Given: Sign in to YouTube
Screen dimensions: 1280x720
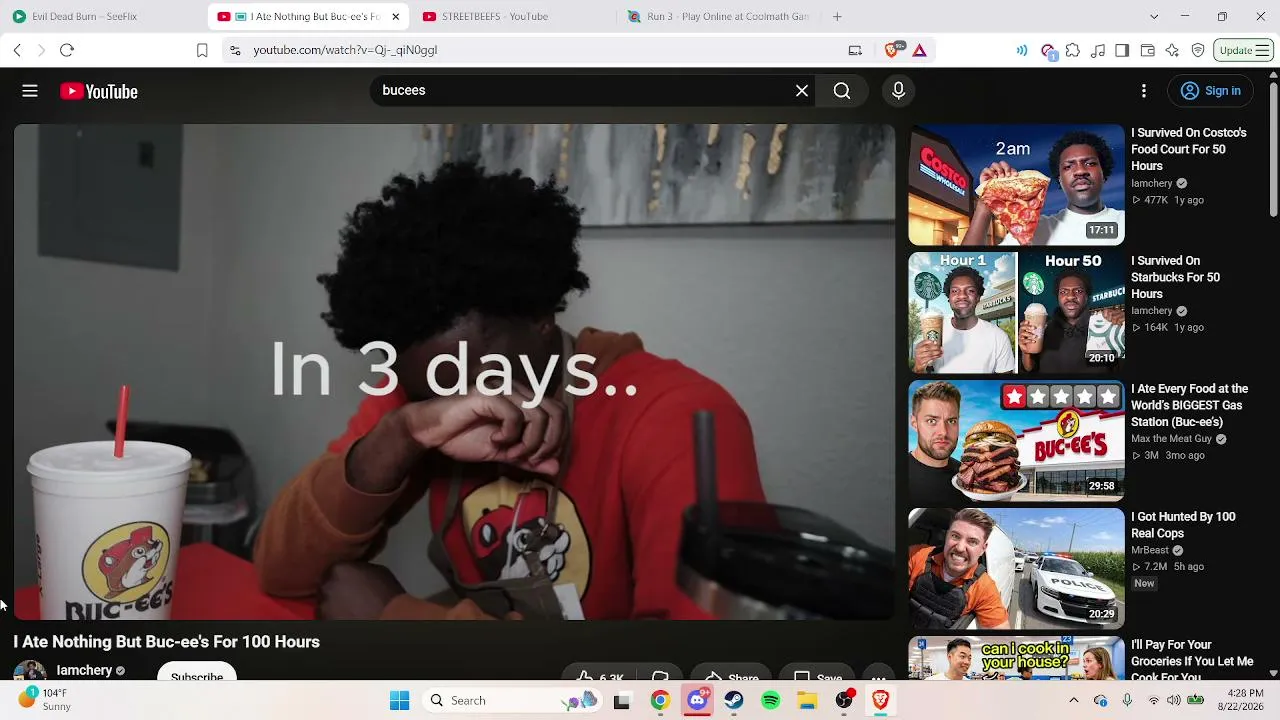Looking at the screenshot, I should 1211,91.
